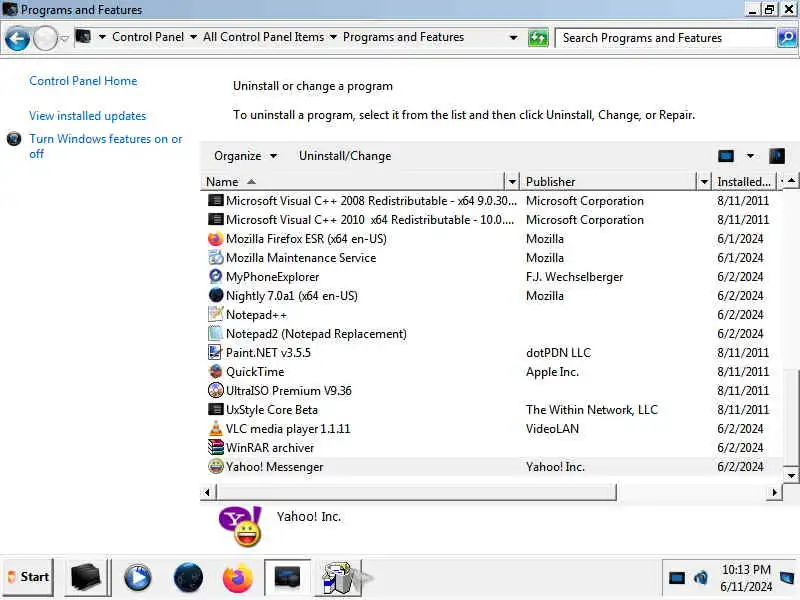Select the Mozilla Maintenance Service icon
Viewport: 800px width, 600px height.
pos(216,258)
